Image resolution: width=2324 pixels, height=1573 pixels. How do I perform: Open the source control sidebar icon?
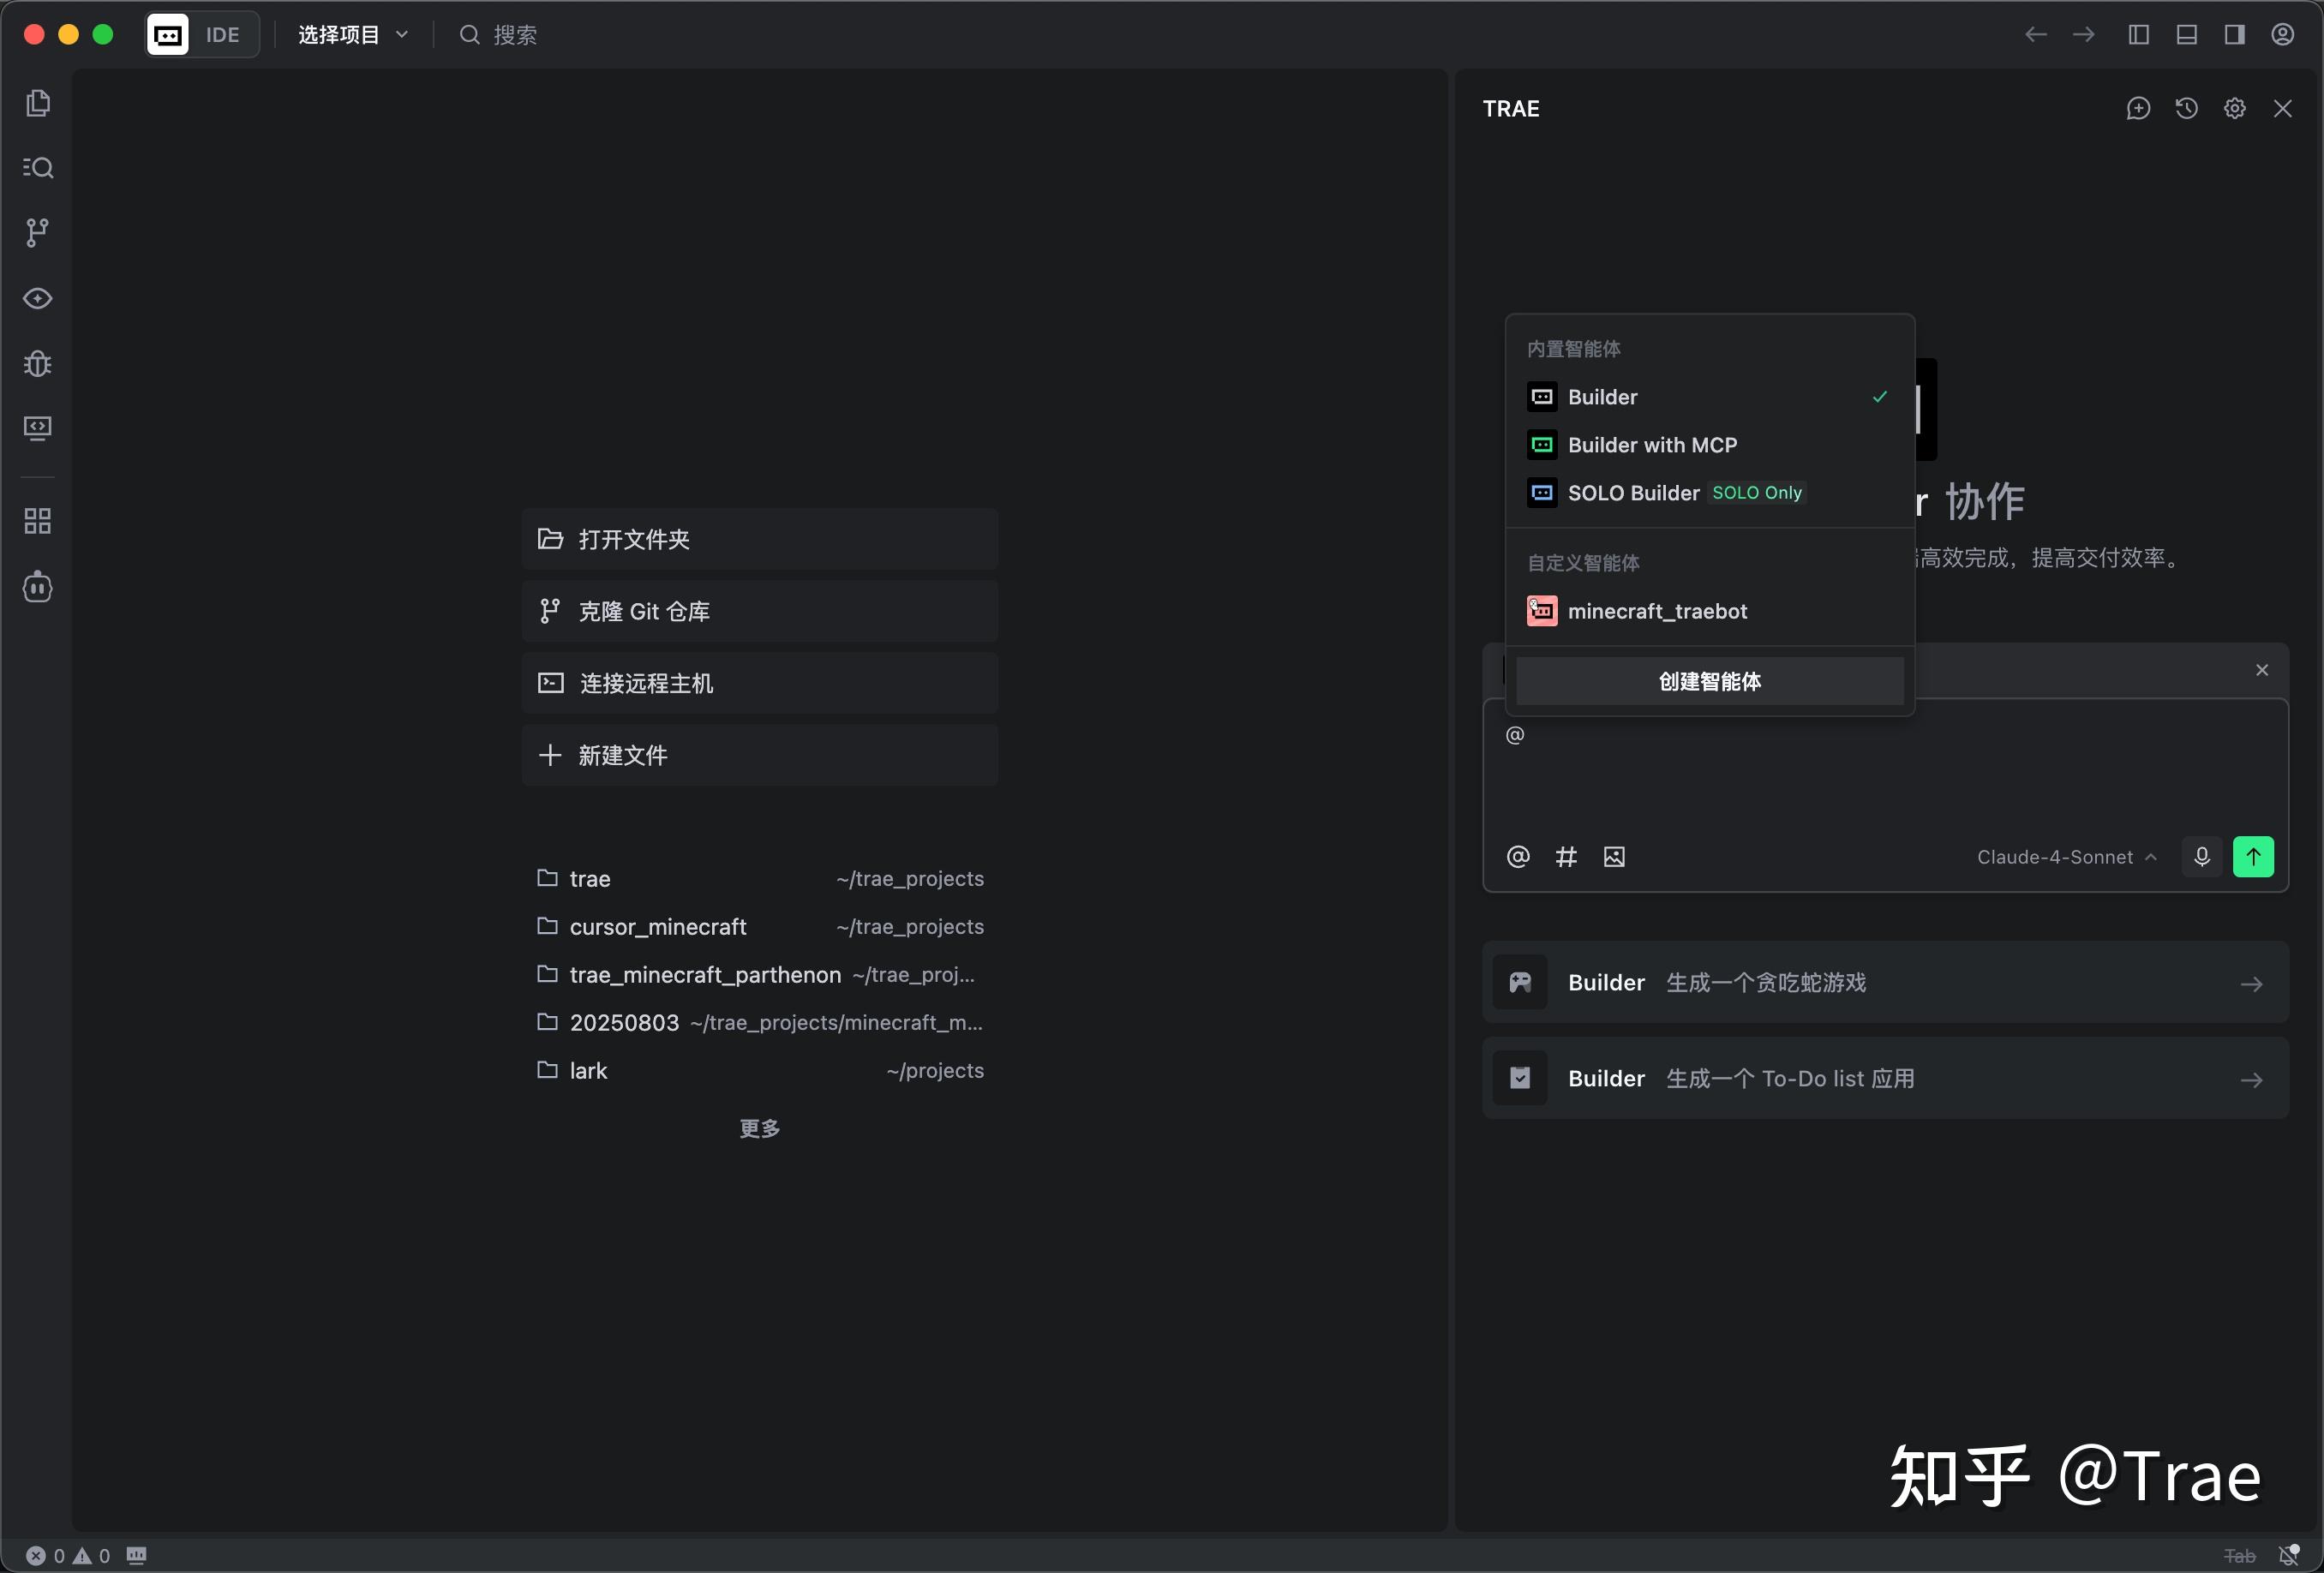pos(37,232)
